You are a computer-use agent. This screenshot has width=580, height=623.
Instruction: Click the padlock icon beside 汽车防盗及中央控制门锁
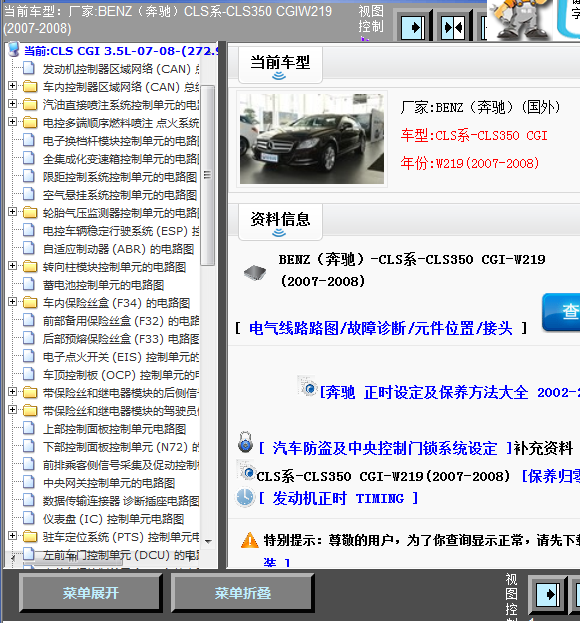coord(246,442)
